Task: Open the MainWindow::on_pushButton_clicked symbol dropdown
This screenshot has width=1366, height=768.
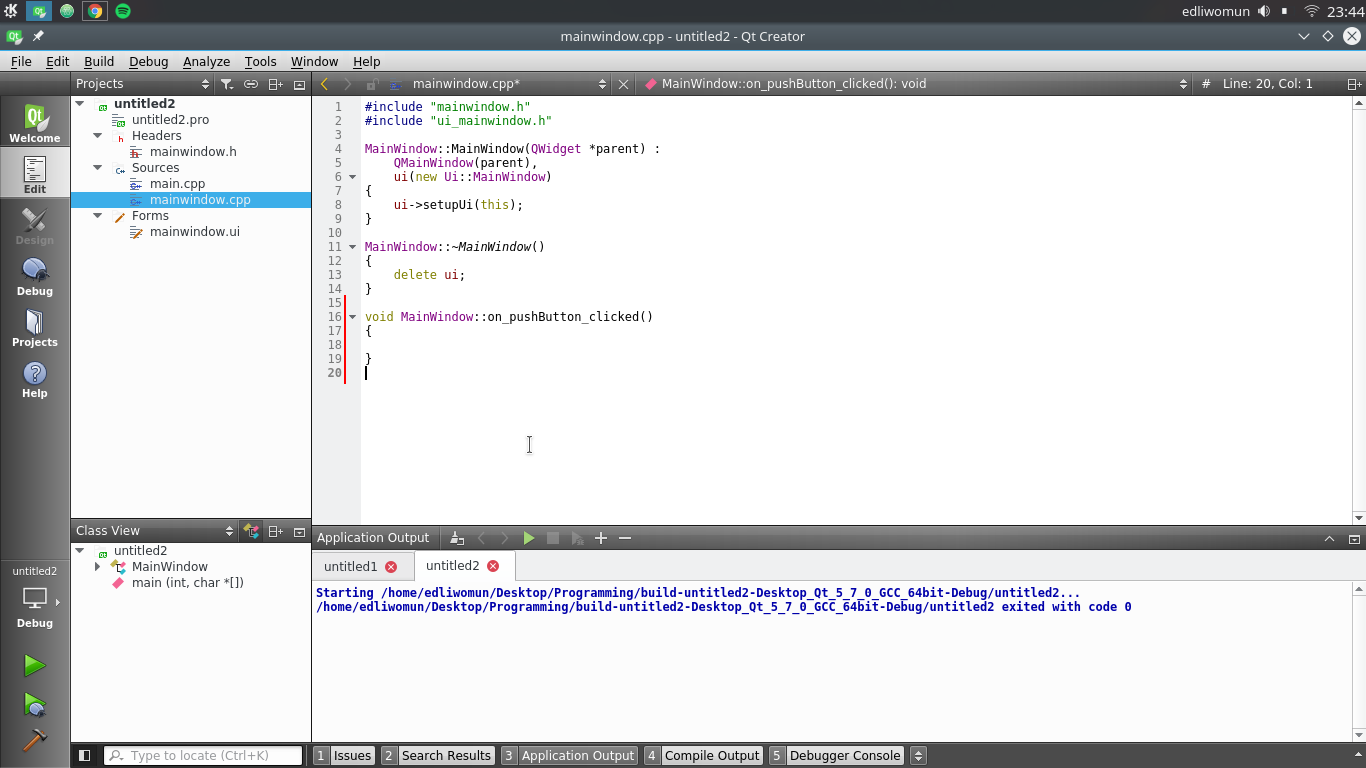Action: click(x=915, y=84)
